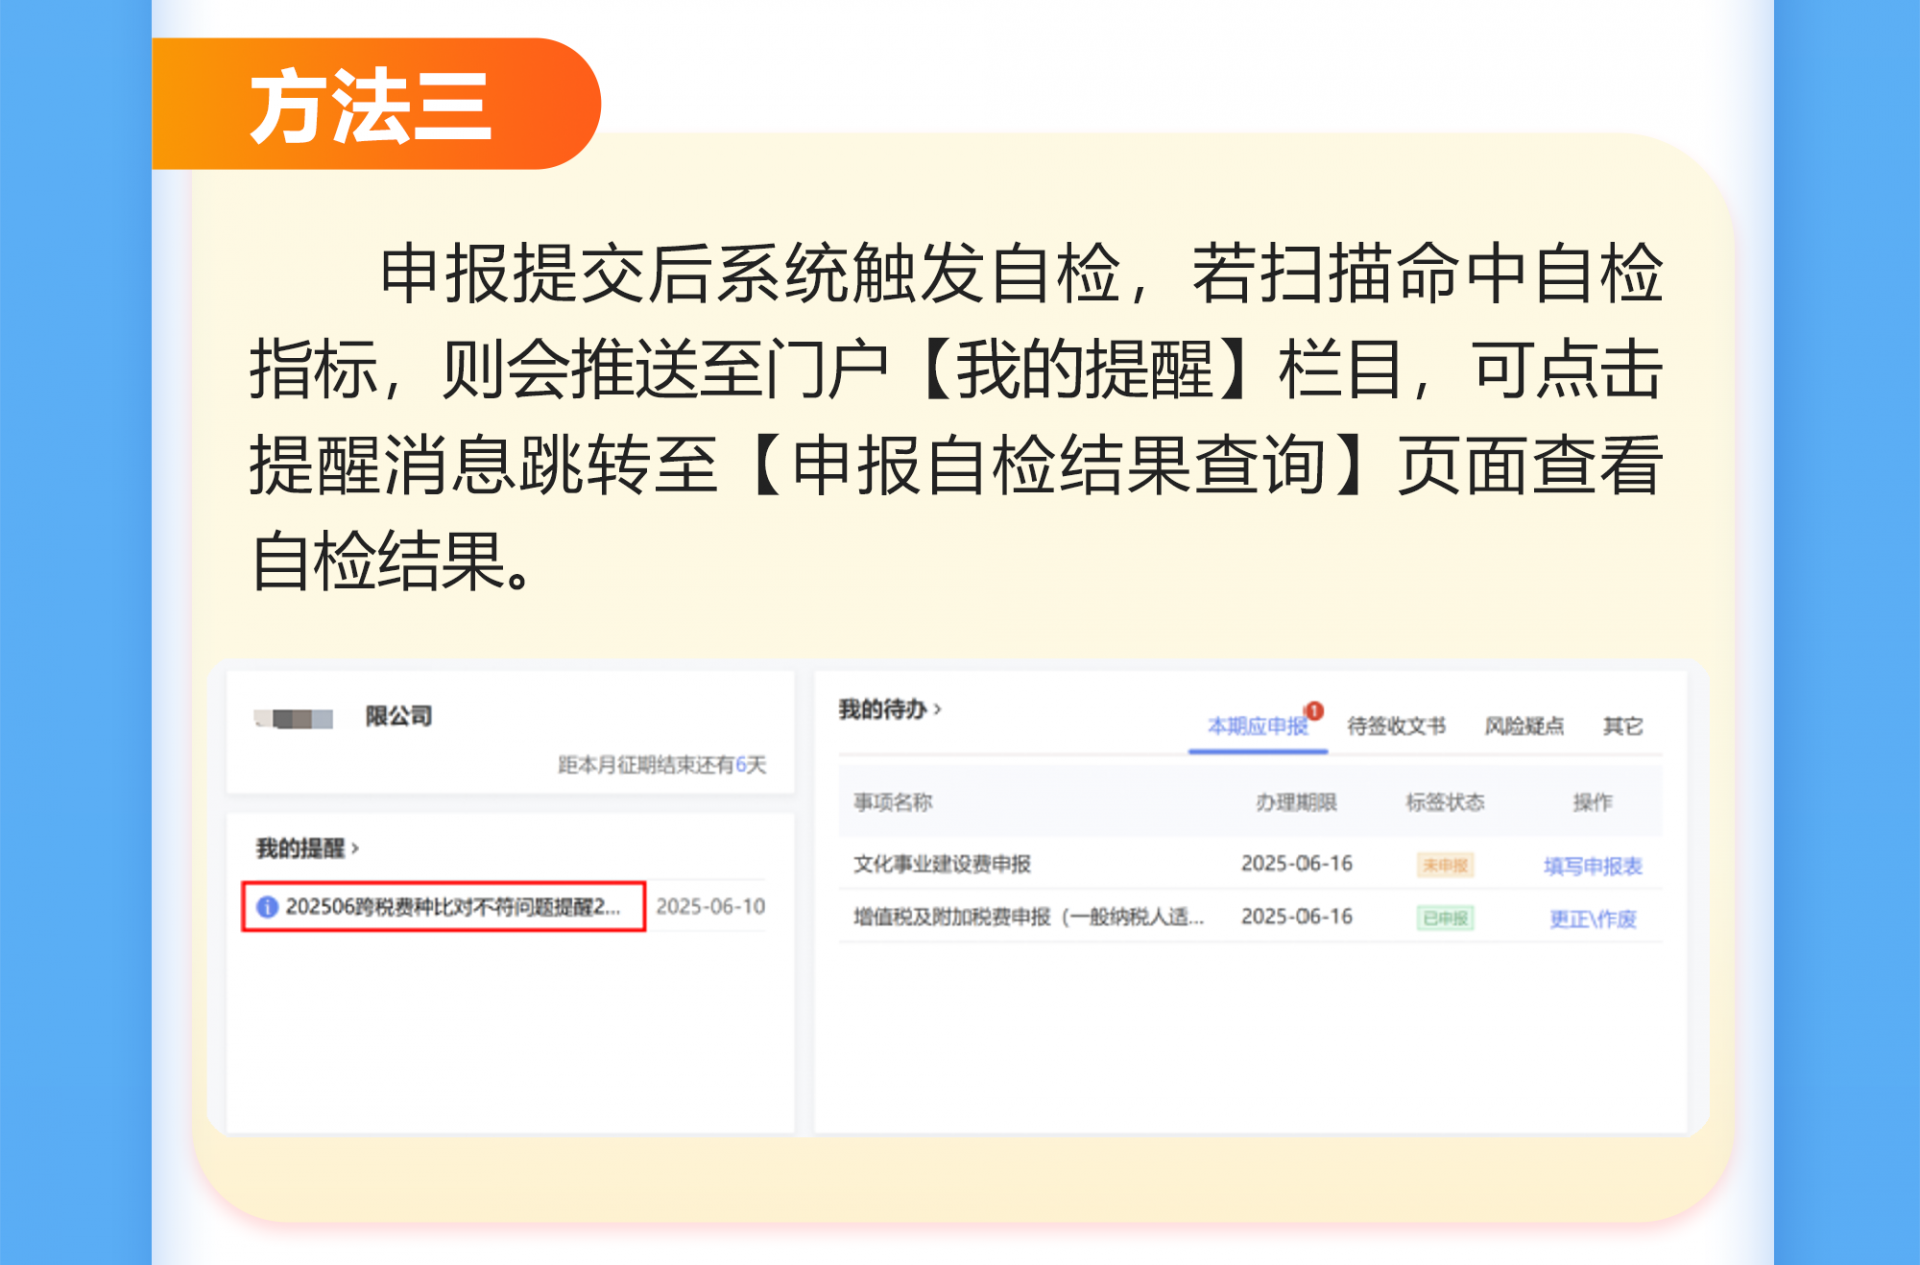This screenshot has height=1265, width=1920.
Task: Expand 我的提醒 via its chevron arrow
Action: (x=355, y=849)
